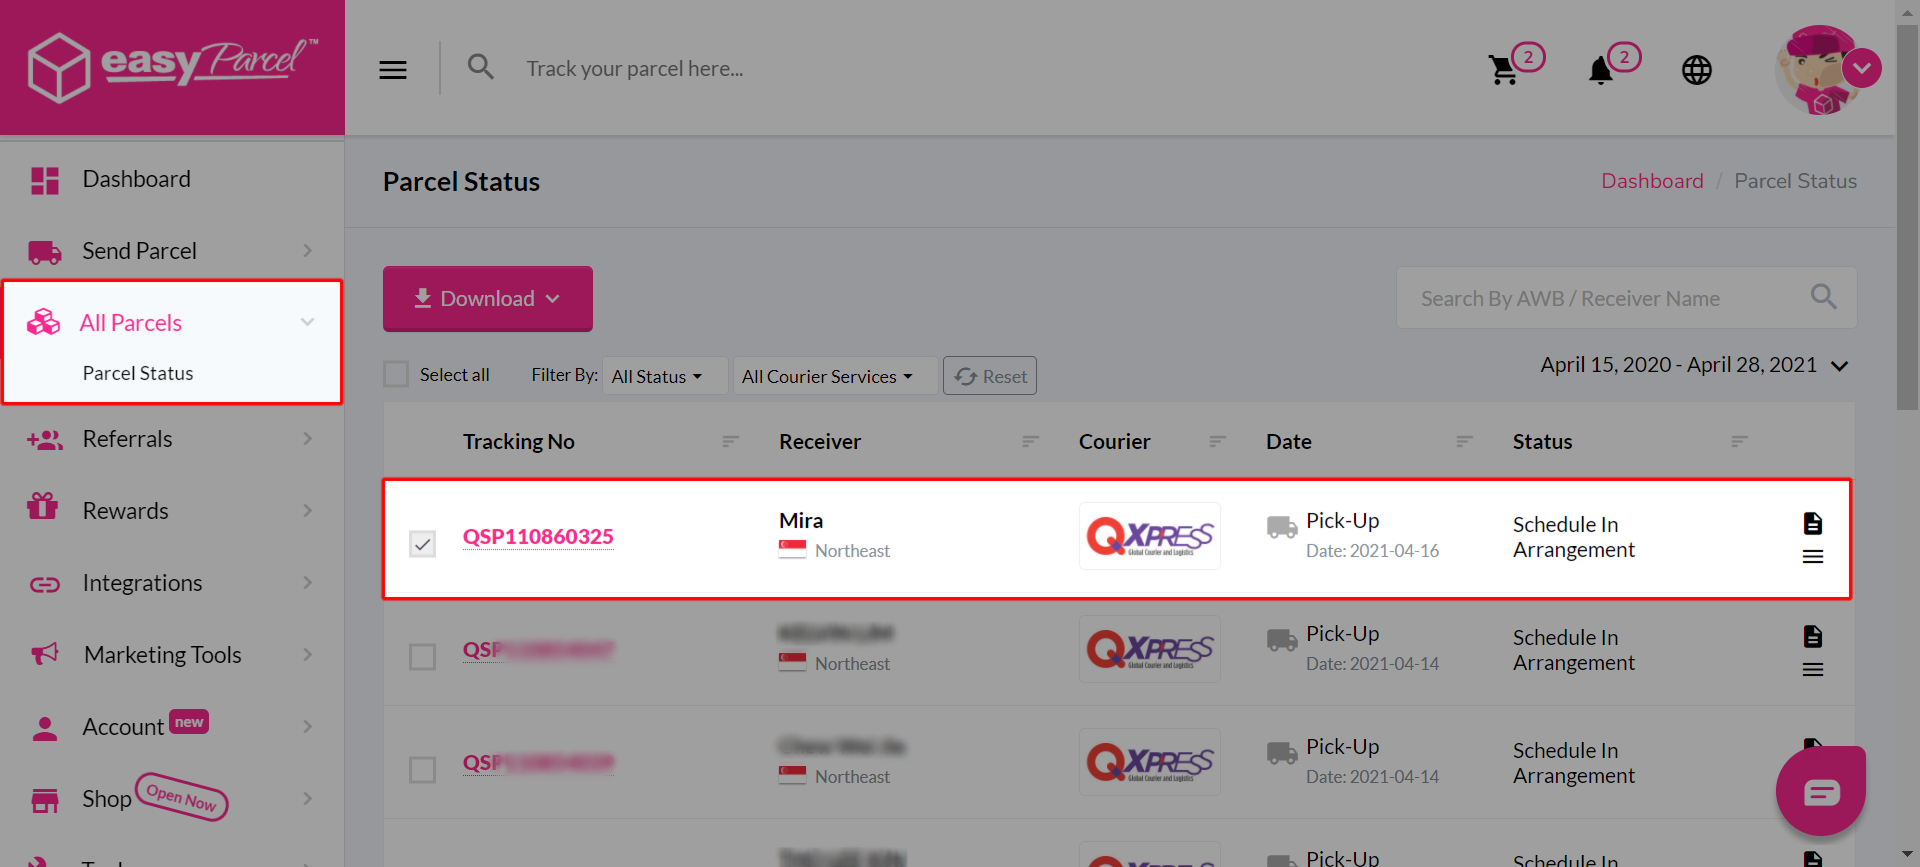This screenshot has width=1920, height=867.
Task: Open row menu icon for second parcel row
Action: [1813, 670]
